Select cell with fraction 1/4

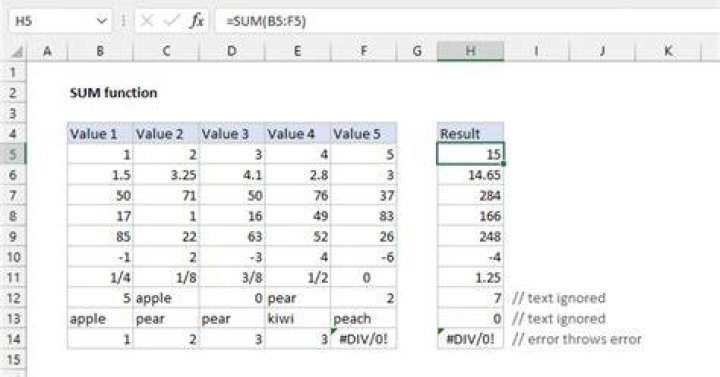pos(100,278)
